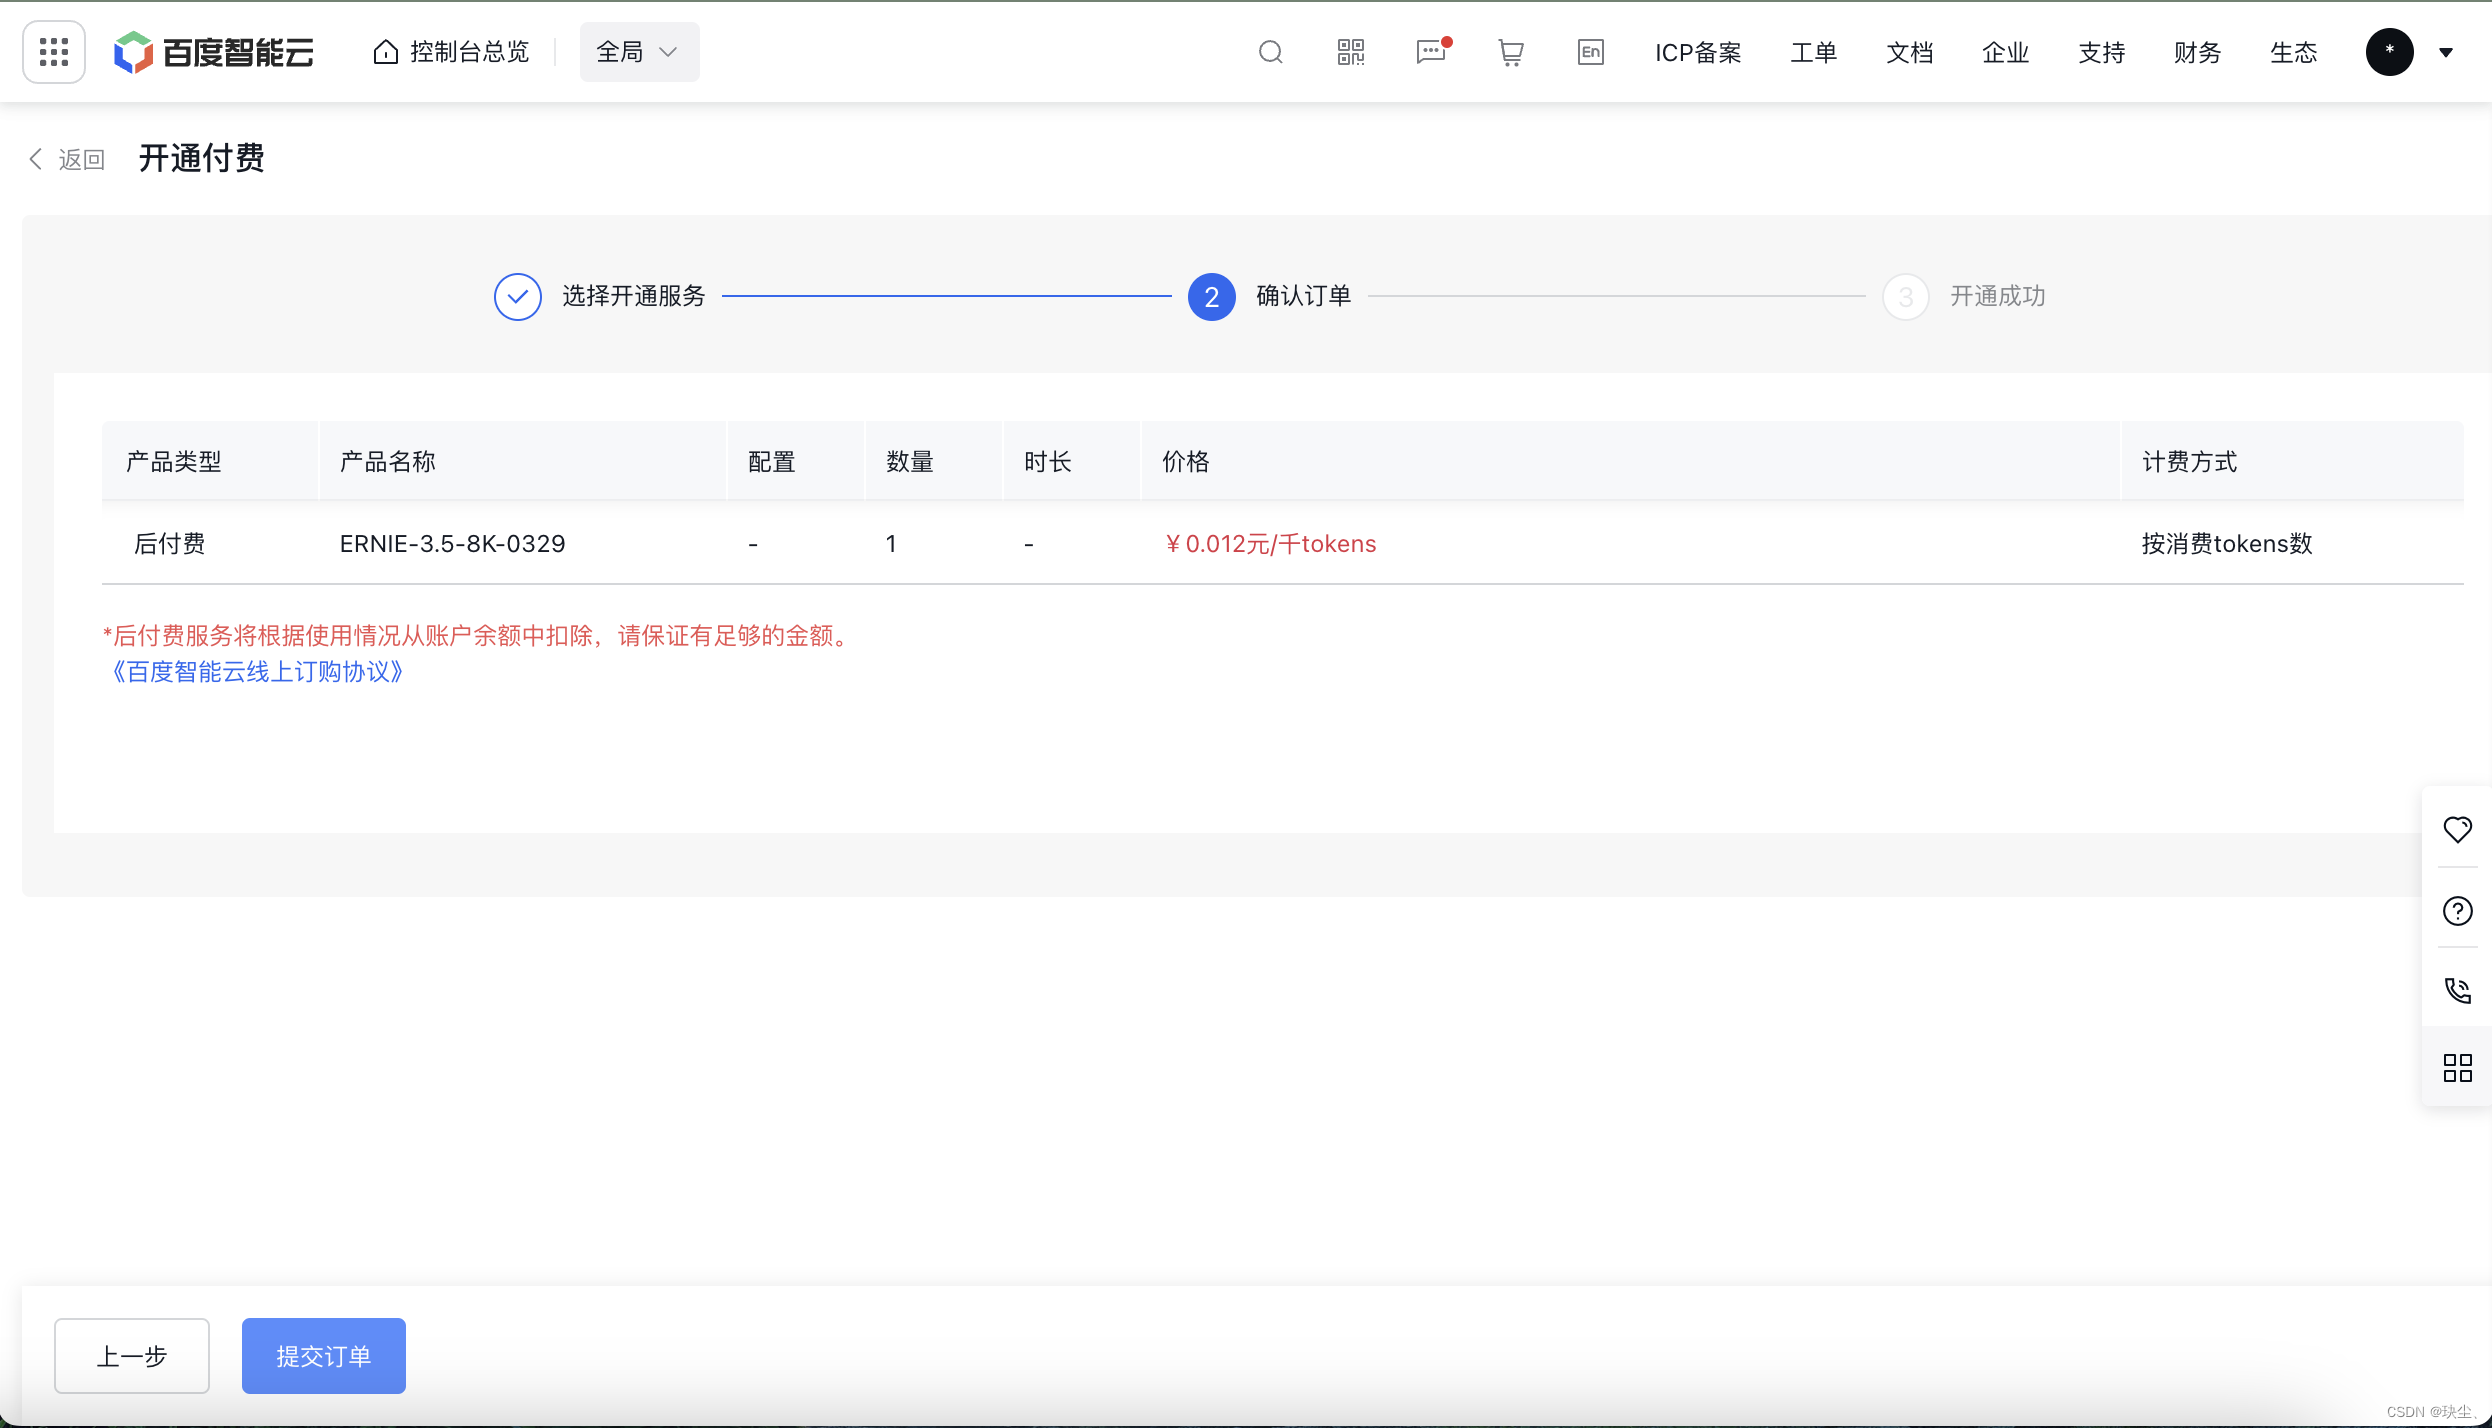
Task: Click the black user avatar
Action: coord(2389,52)
